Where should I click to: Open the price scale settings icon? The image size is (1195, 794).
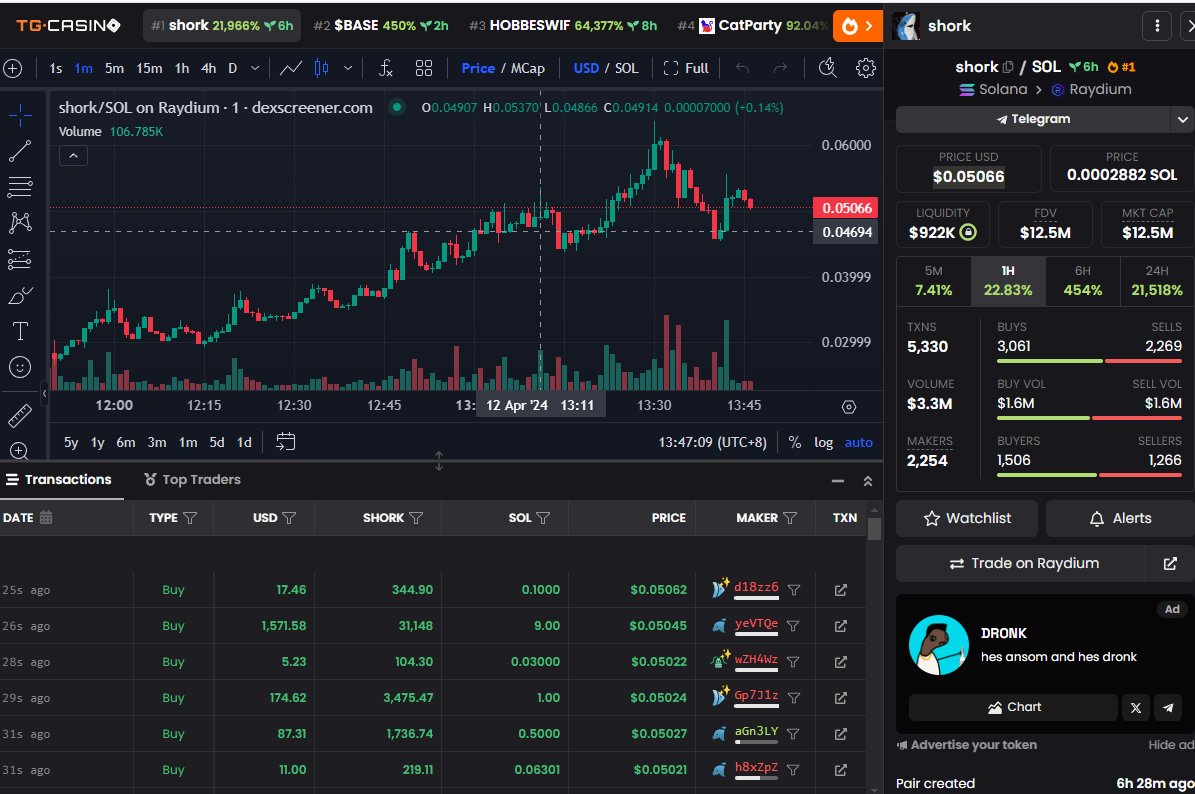pos(849,407)
